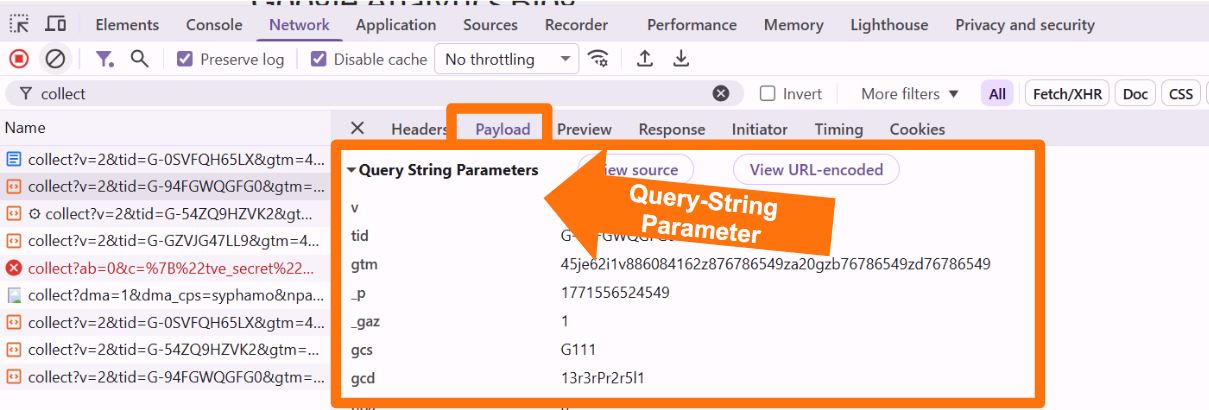
Task: Open network search magnifier
Action: pyautogui.click(x=140, y=59)
